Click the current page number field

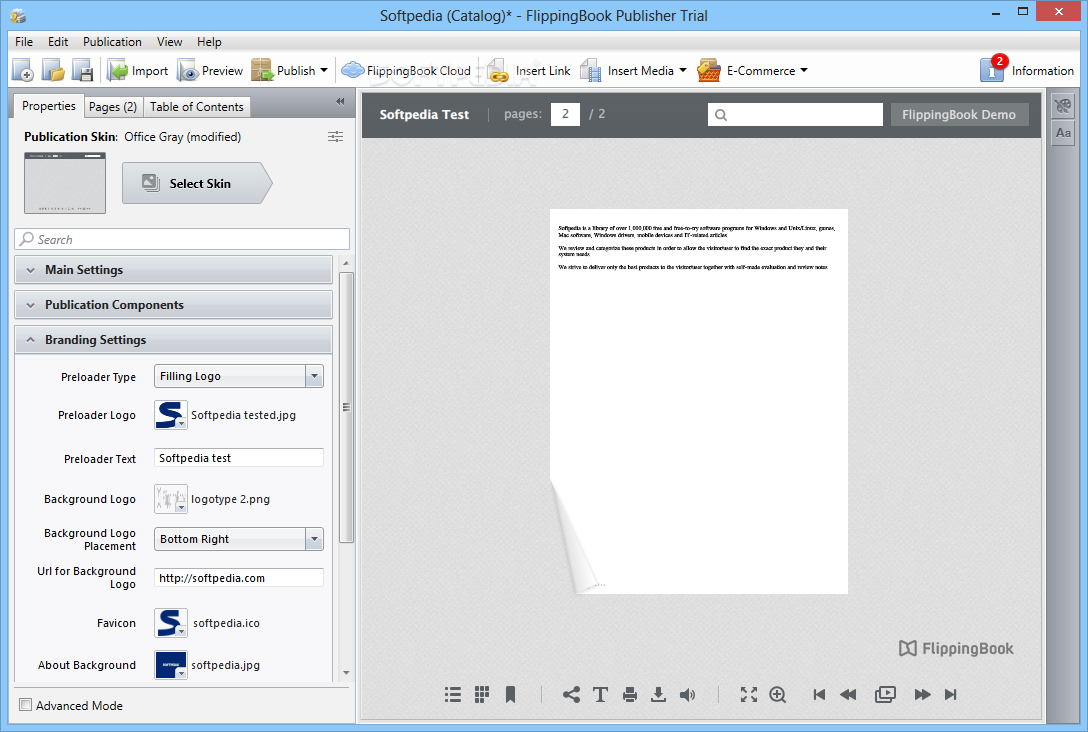[566, 114]
